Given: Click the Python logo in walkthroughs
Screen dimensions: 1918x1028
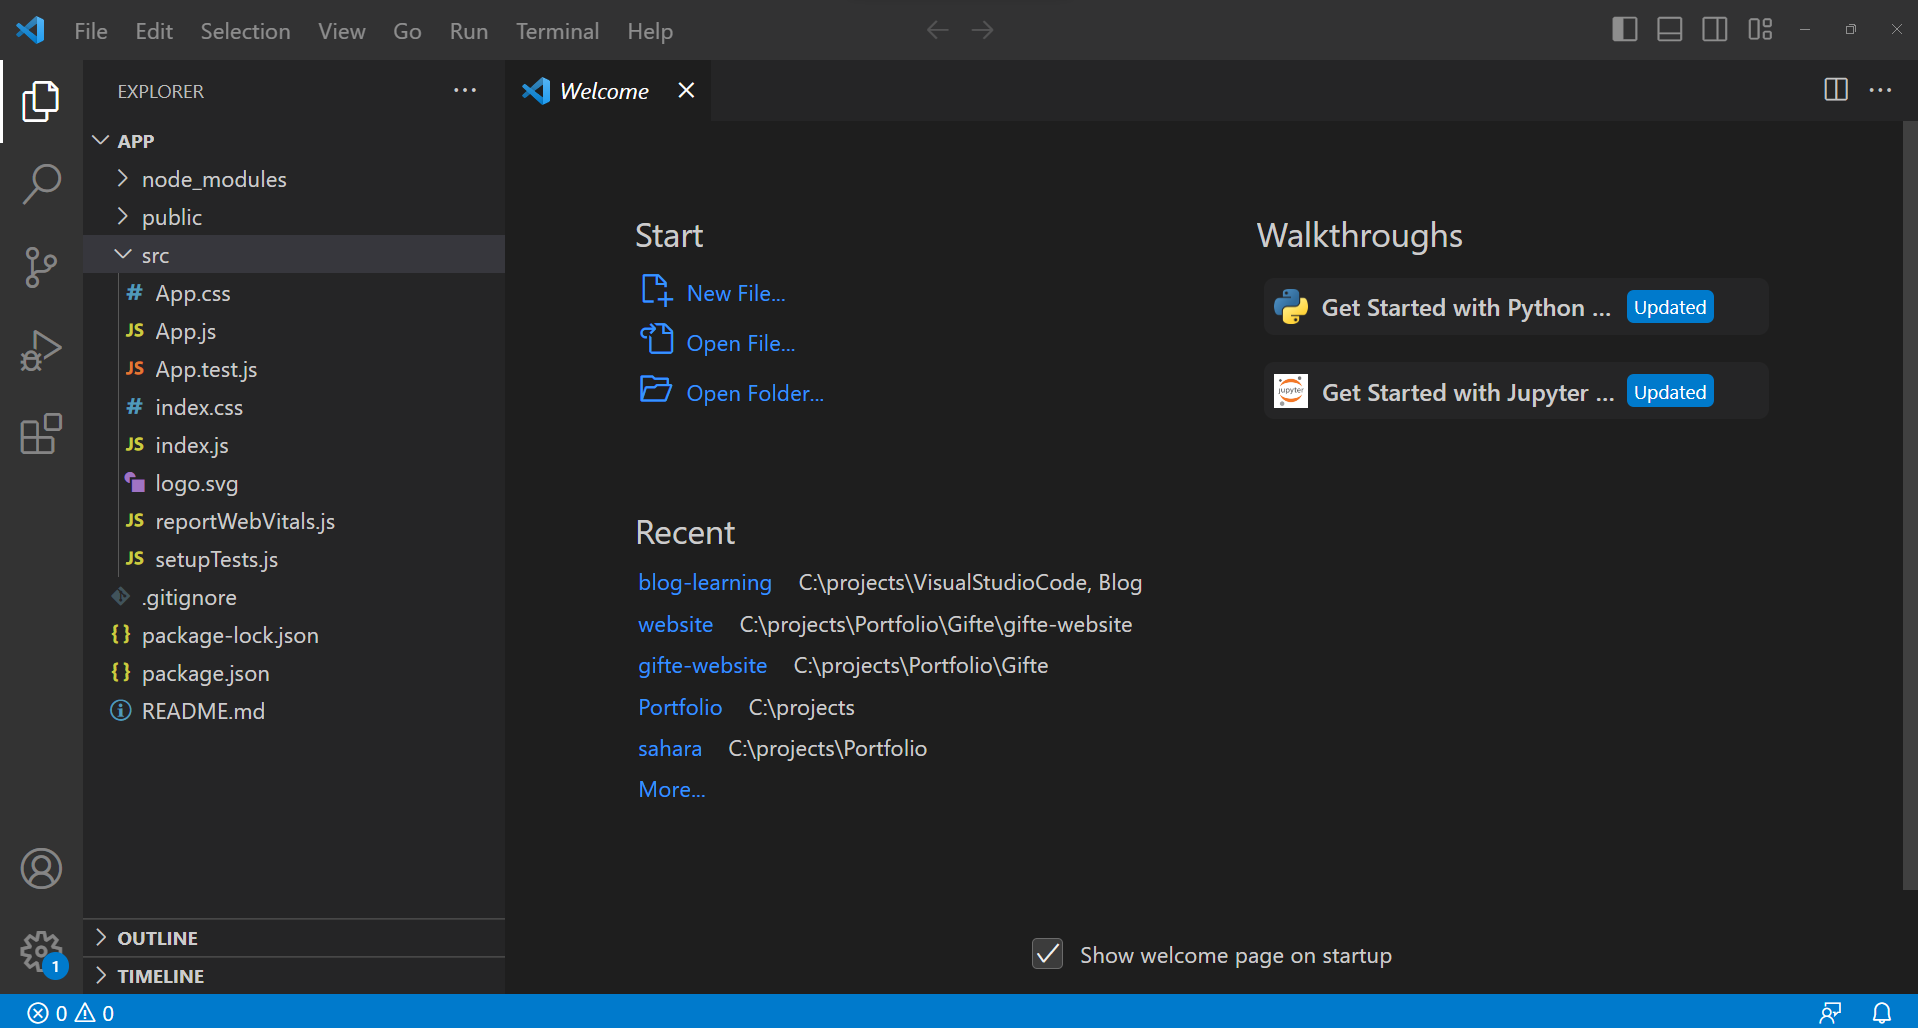Looking at the screenshot, I should (1291, 307).
